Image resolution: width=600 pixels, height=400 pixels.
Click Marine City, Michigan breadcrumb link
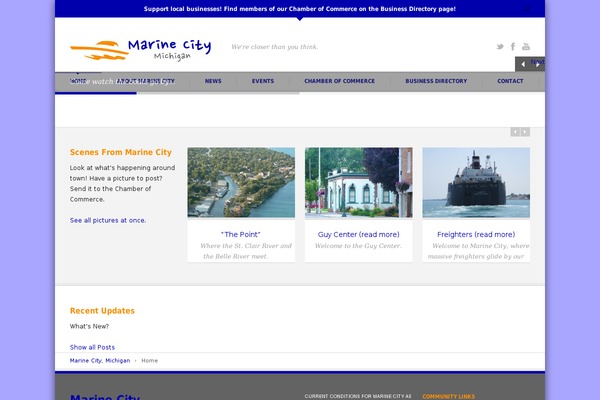100,361
